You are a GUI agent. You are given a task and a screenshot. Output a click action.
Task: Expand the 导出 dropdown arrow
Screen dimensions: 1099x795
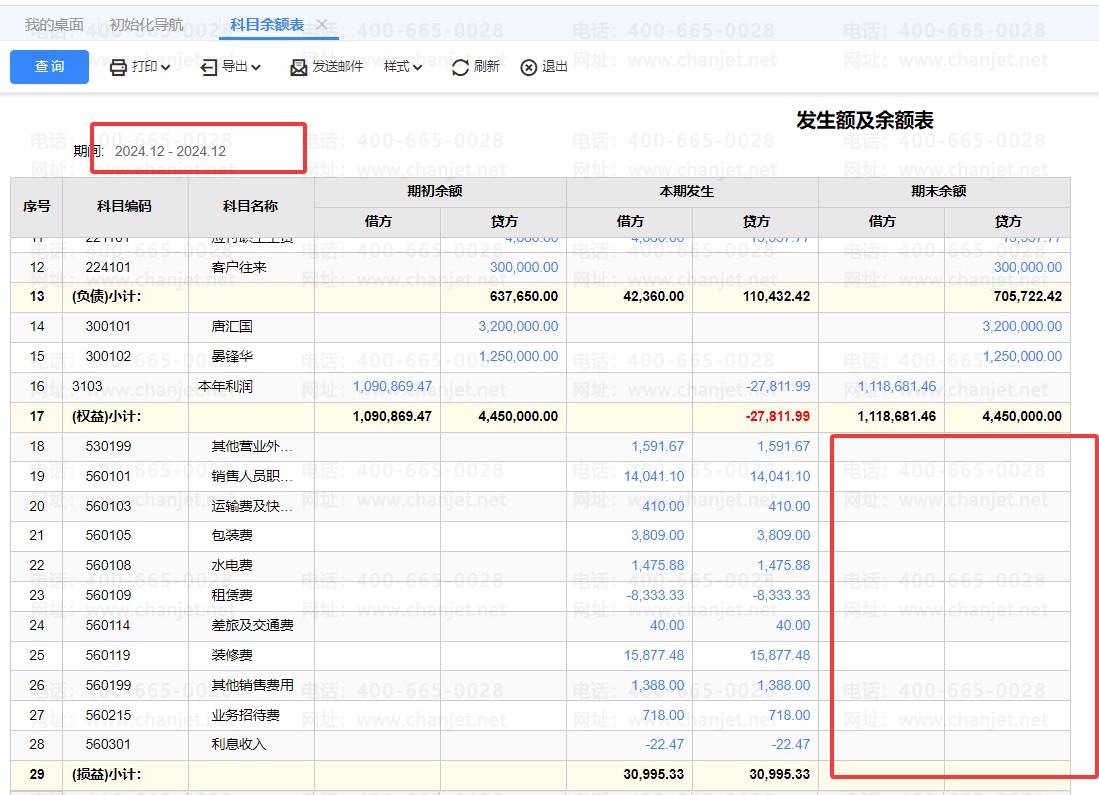[256, 67]
